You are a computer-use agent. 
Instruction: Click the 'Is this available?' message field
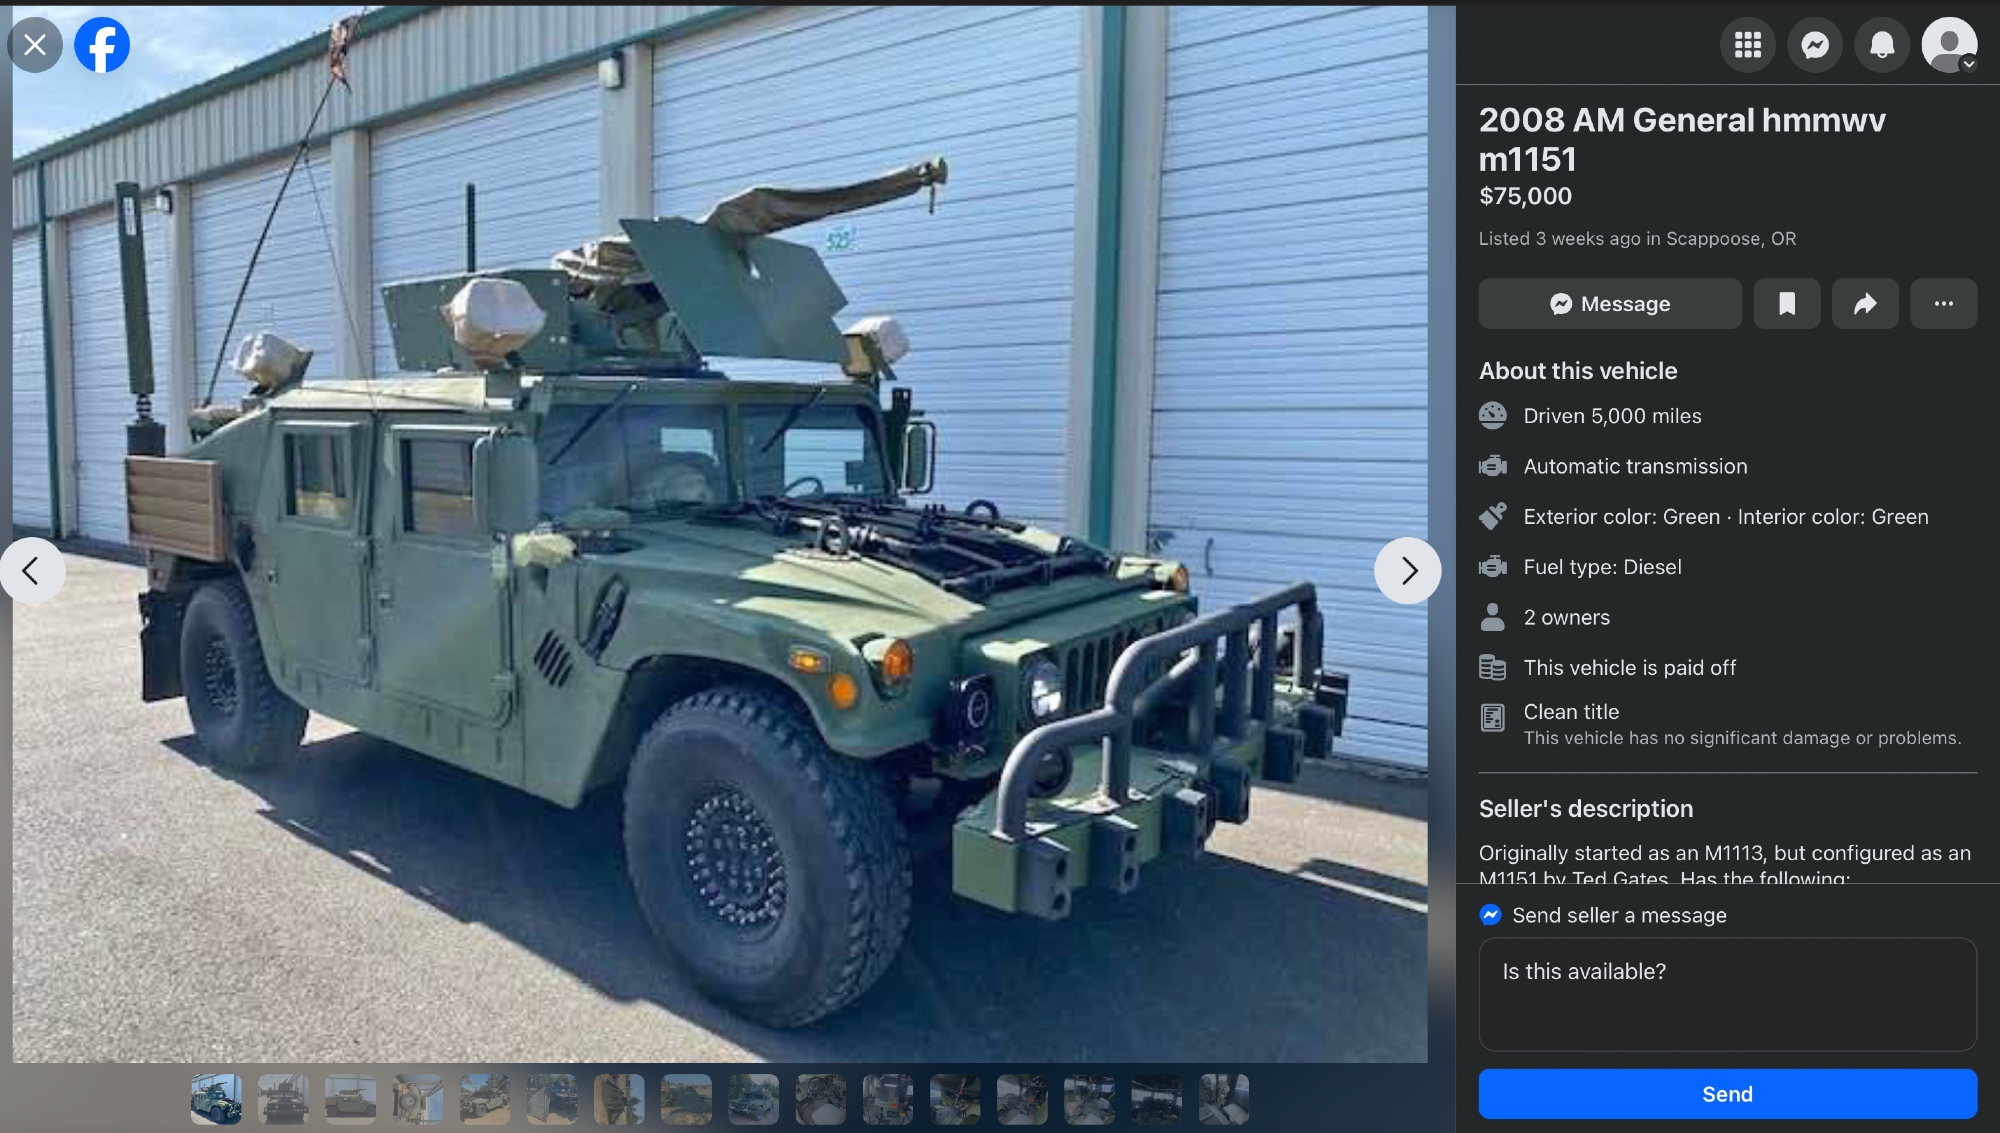[1727, 994]
